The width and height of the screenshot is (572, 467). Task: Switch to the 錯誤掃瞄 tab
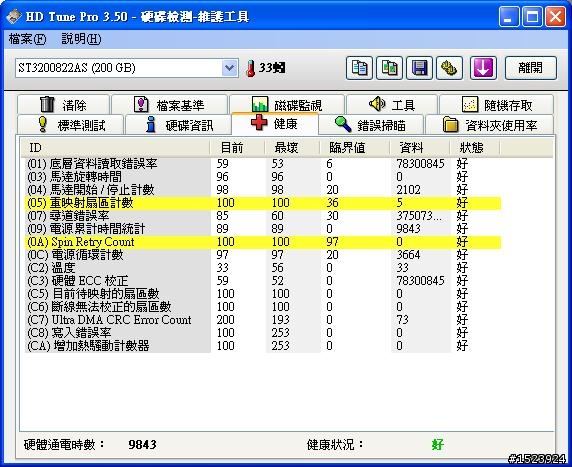click(371, 125)
